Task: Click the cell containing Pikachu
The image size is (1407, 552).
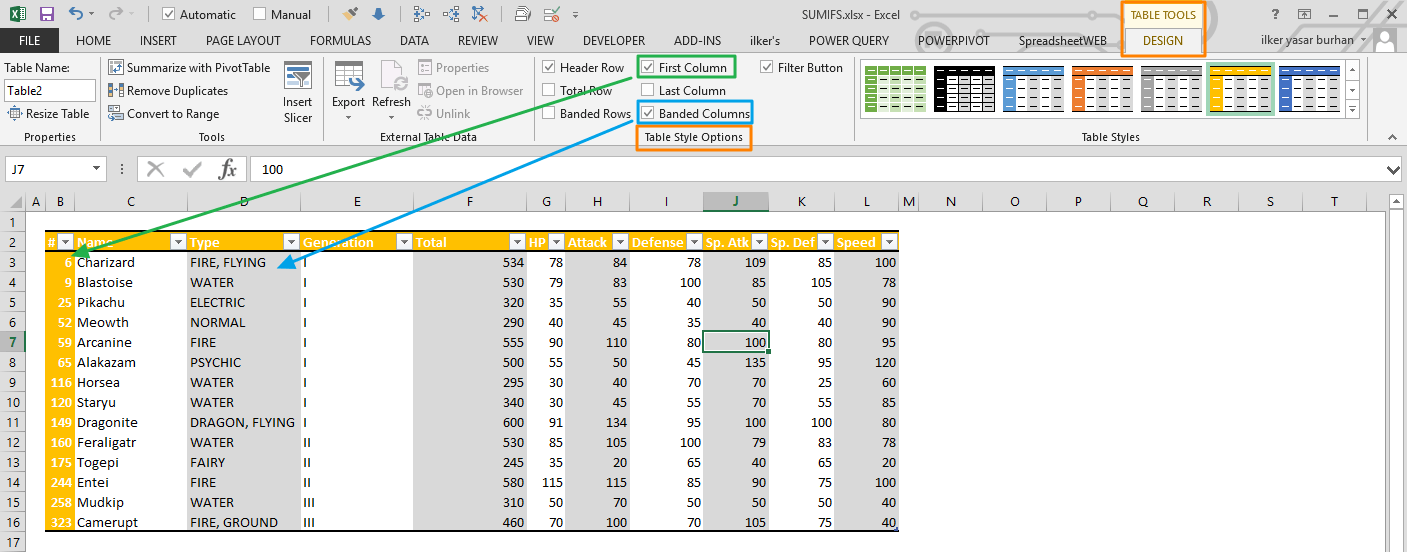Action: [131, 302]
